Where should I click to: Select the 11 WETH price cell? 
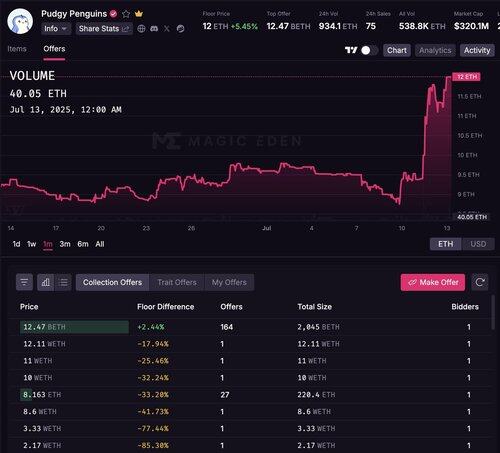click(38, 361)
